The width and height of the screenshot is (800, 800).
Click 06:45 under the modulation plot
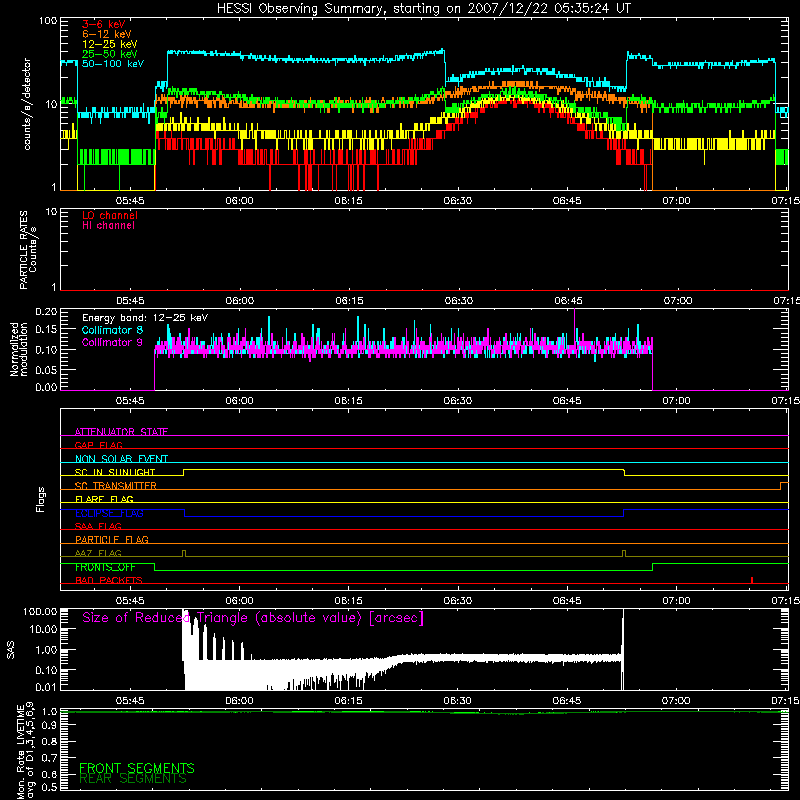[567, 401]
